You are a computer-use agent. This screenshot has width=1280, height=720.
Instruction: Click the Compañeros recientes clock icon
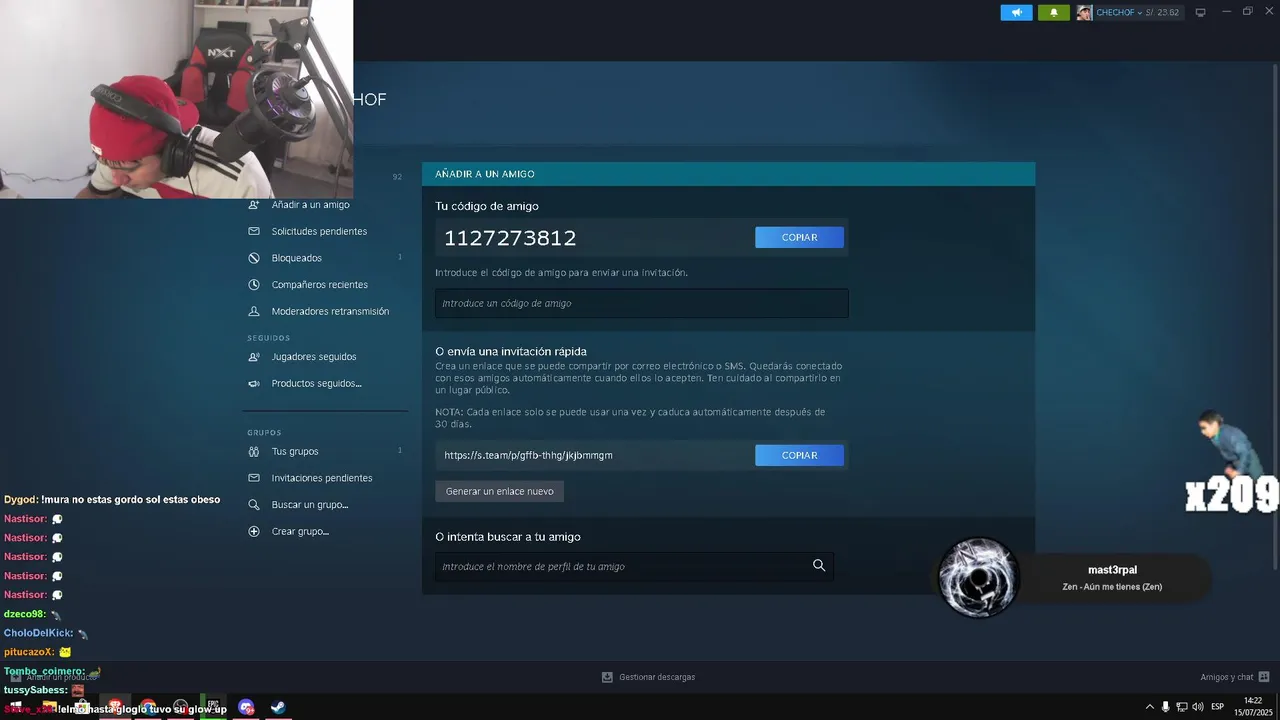[254, 284]
